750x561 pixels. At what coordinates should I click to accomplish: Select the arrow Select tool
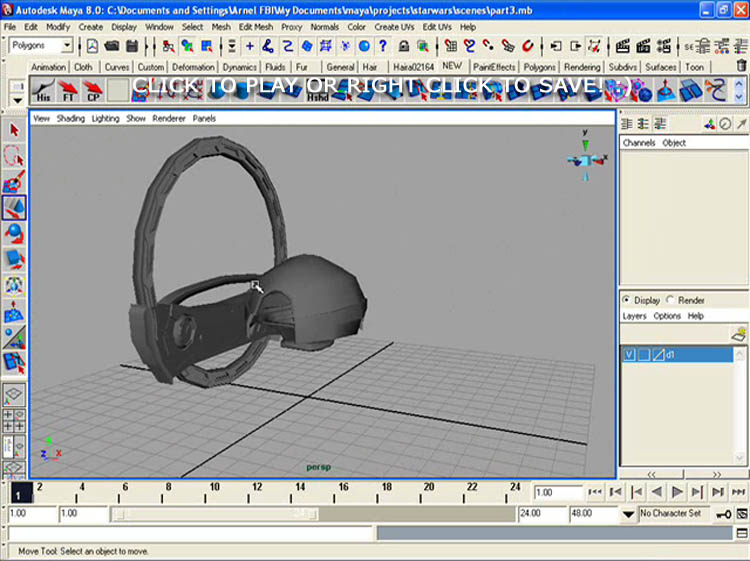click(14, 130)
